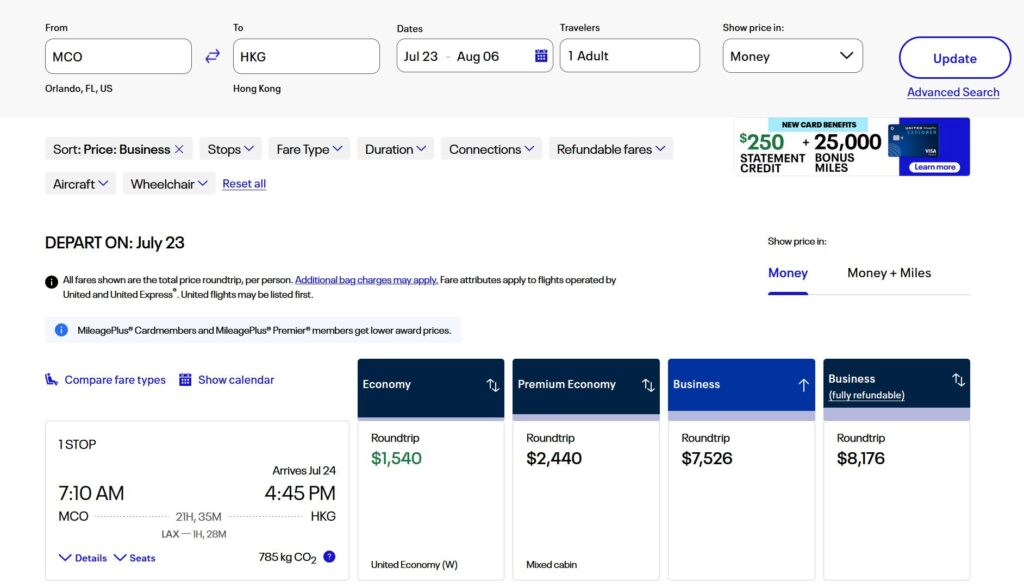Open Compare fare types
This screenshot has width=1024, height=587.
(x=106, y=380)
